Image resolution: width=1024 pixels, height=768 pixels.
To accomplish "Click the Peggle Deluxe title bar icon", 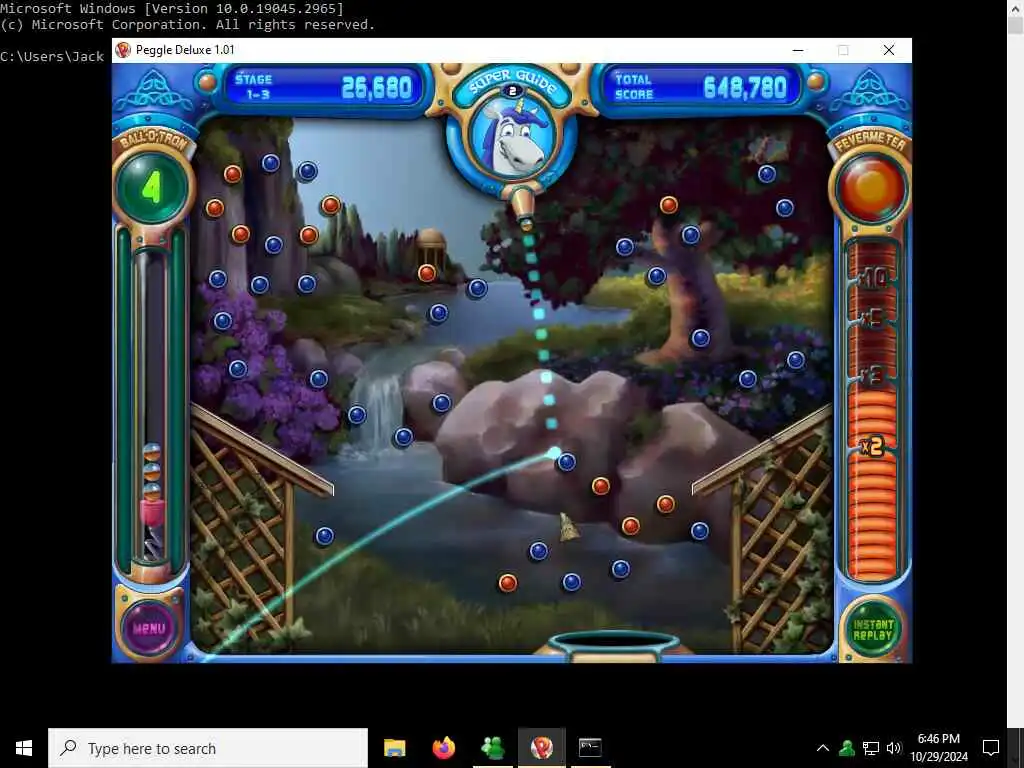I will (x=123, y=50).
